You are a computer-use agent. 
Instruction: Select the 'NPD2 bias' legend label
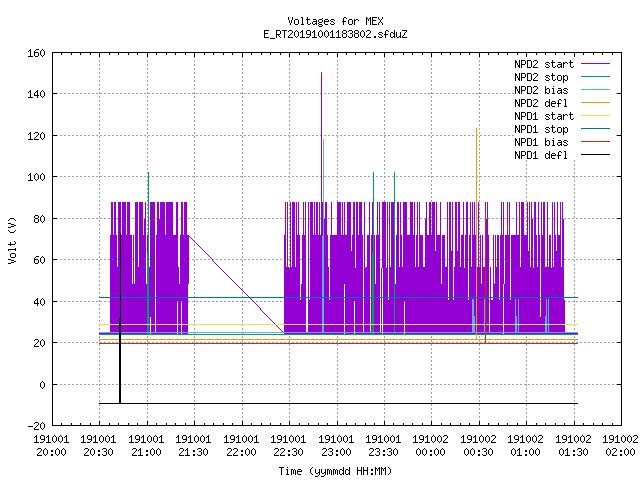(x=541, y=90)
